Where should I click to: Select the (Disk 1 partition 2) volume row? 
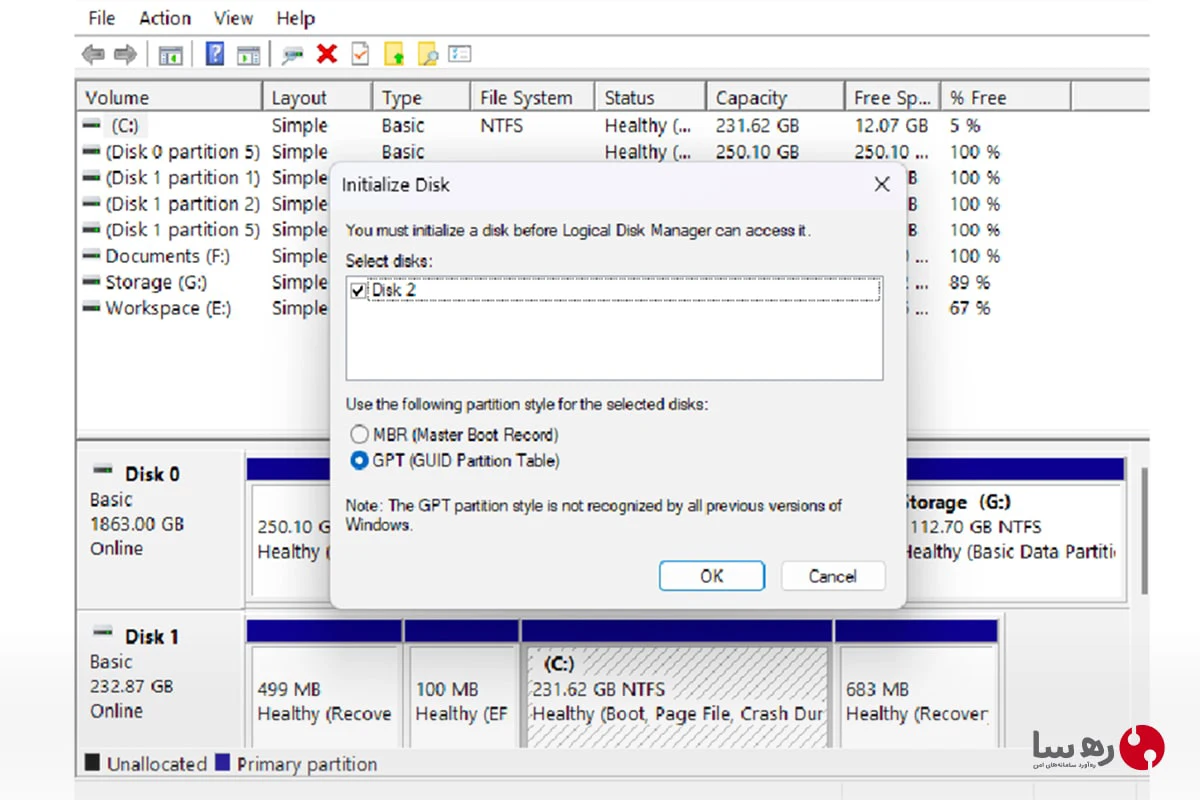183,204
